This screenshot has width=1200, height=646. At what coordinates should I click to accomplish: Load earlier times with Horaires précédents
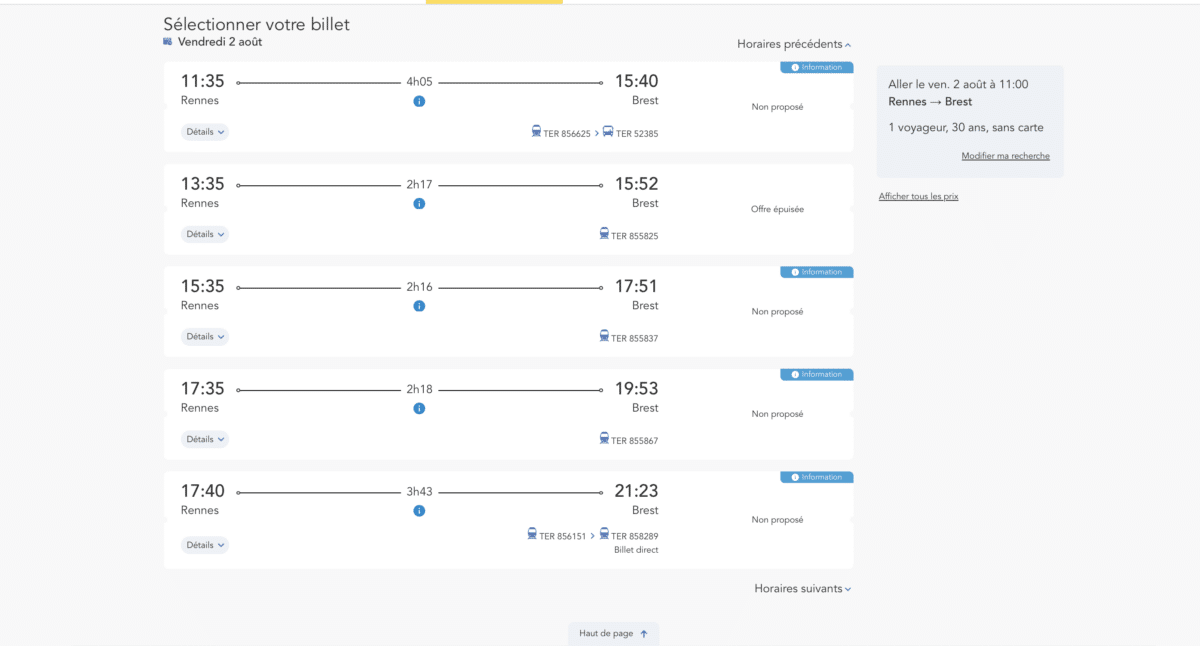click(x=794, y=44)
